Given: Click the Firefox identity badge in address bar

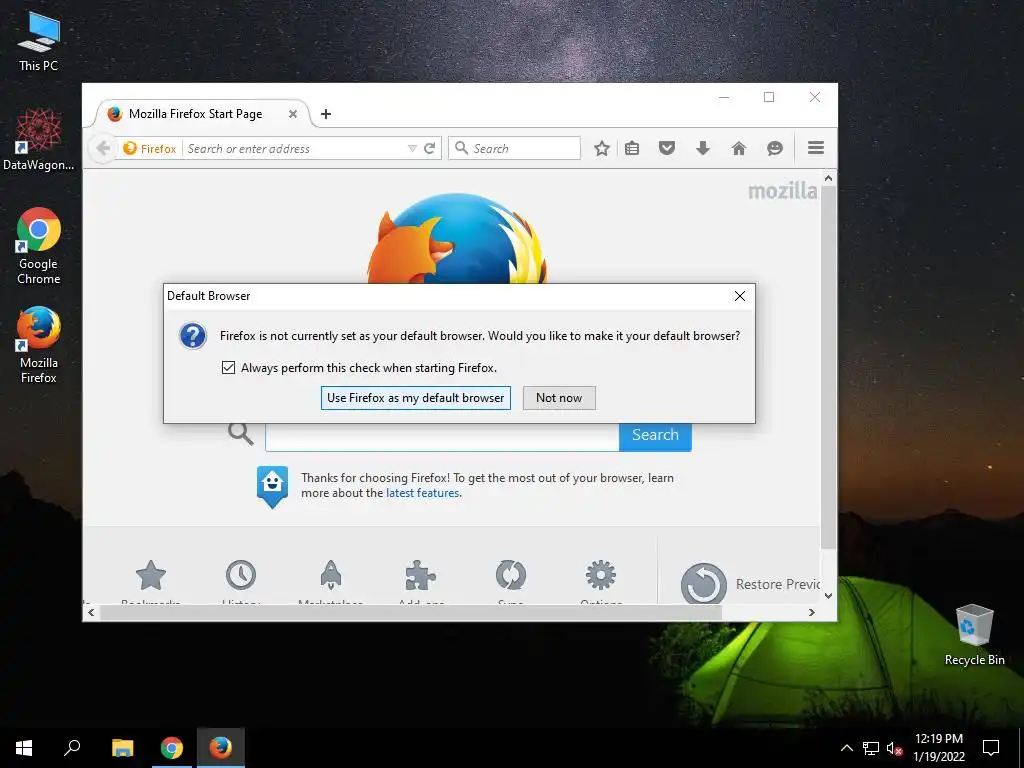Looking at the screenshot, I should point(150,148).
